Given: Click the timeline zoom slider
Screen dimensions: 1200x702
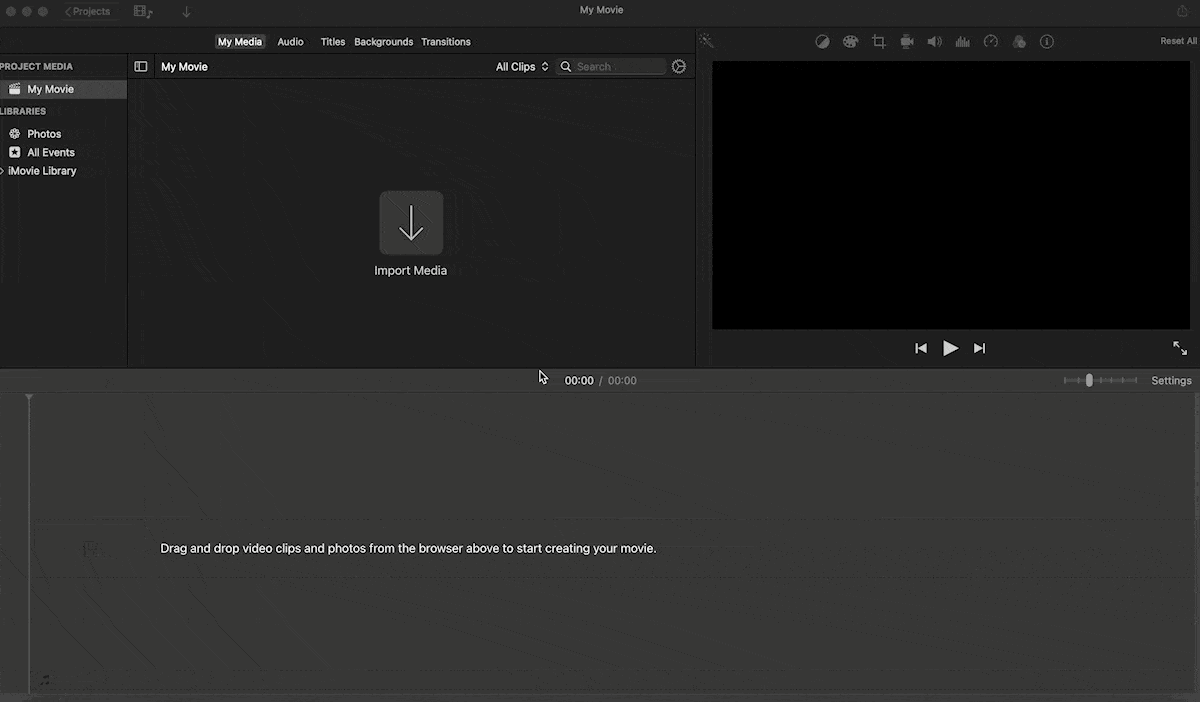Looking at the screenshot, I should pos(1100,381).
